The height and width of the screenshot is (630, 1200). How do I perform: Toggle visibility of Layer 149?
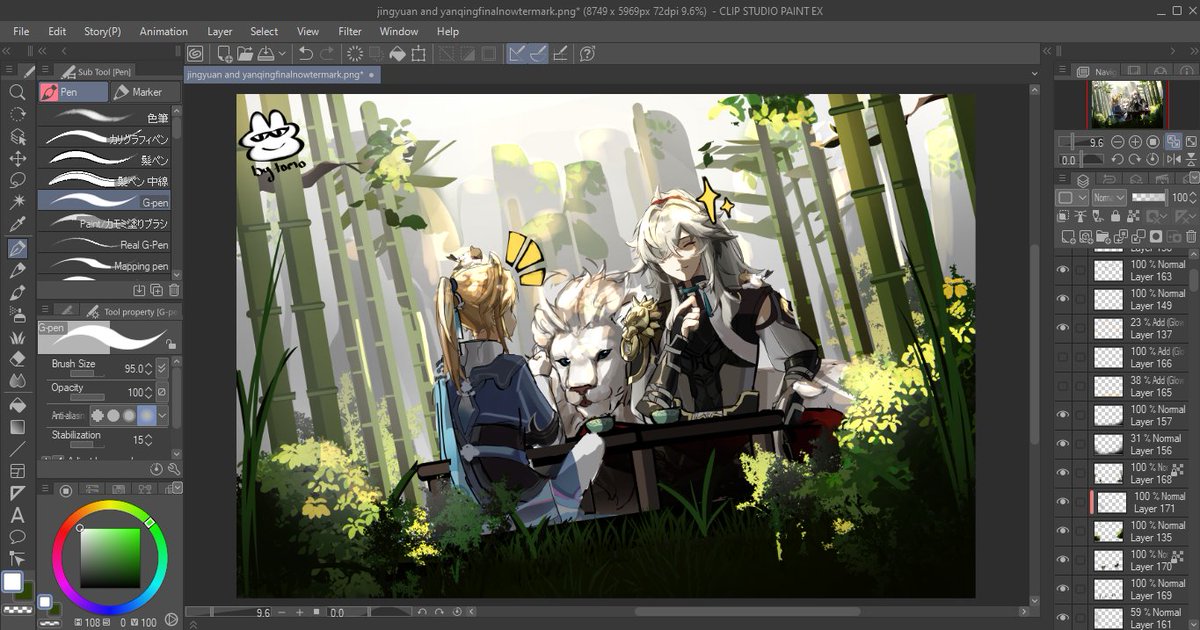pos(1063,299)
